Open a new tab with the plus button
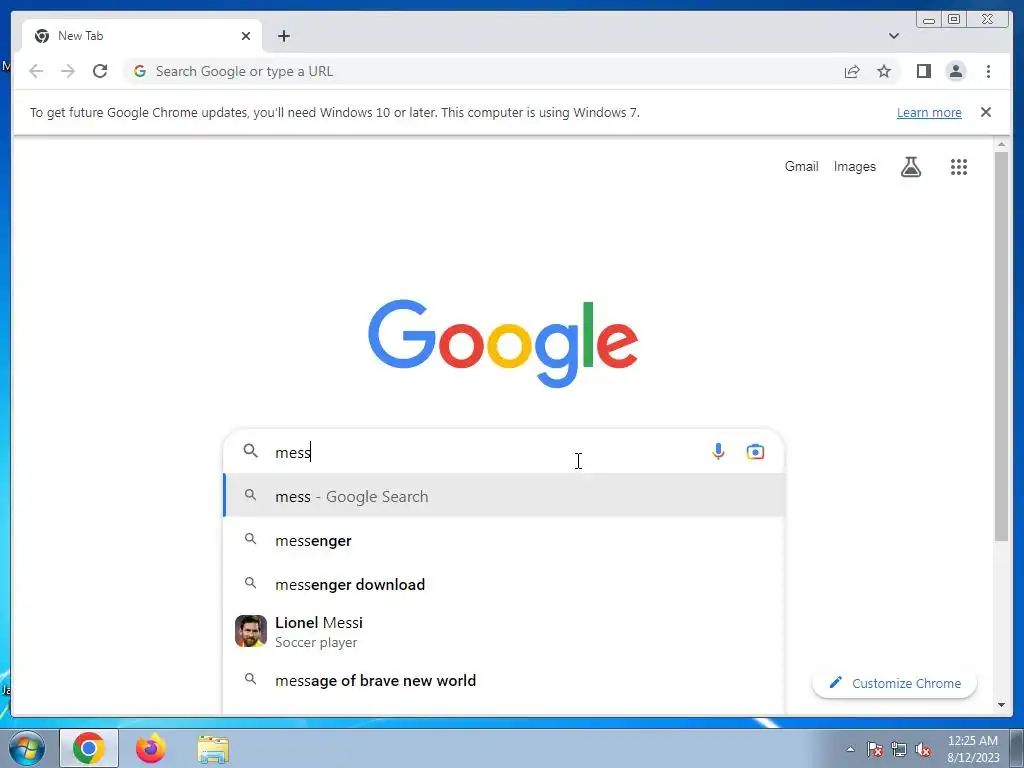Screen dimensions: 1024x768 [283, 36]
